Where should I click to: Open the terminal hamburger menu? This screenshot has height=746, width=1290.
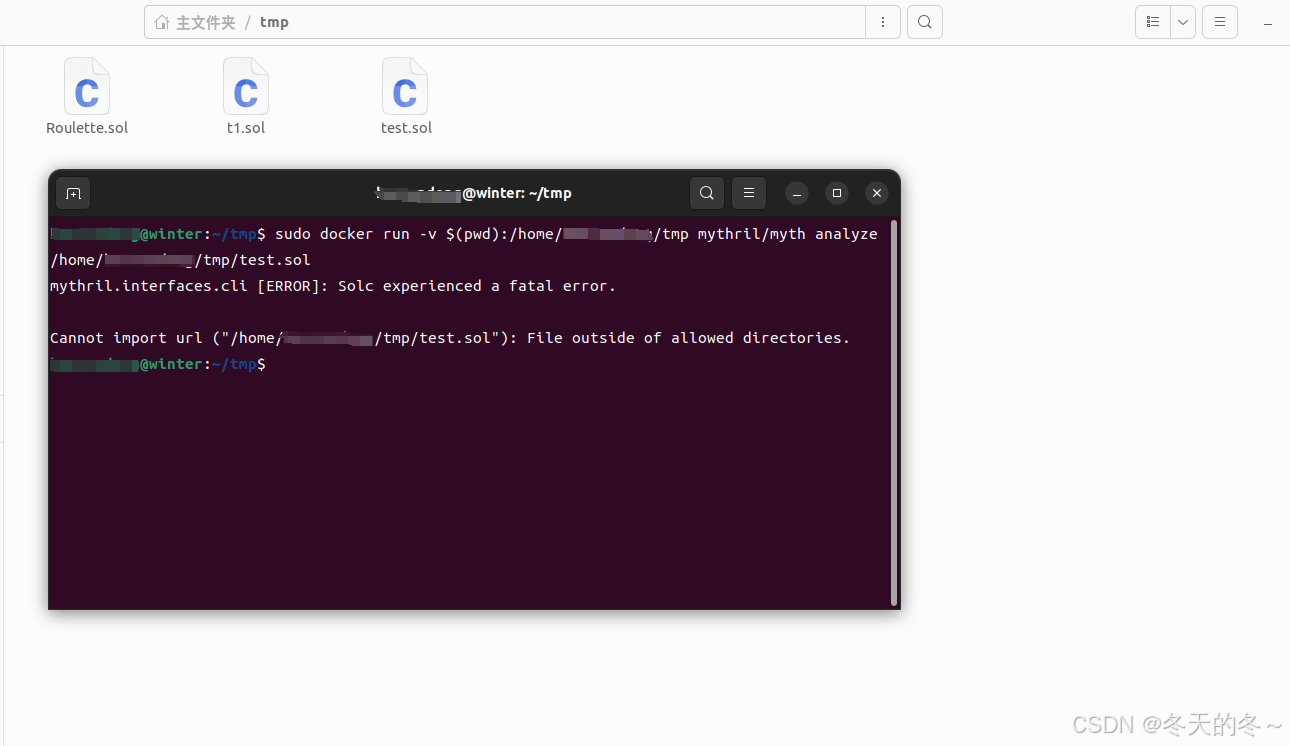pyautogui.click(x=749, y=193)
